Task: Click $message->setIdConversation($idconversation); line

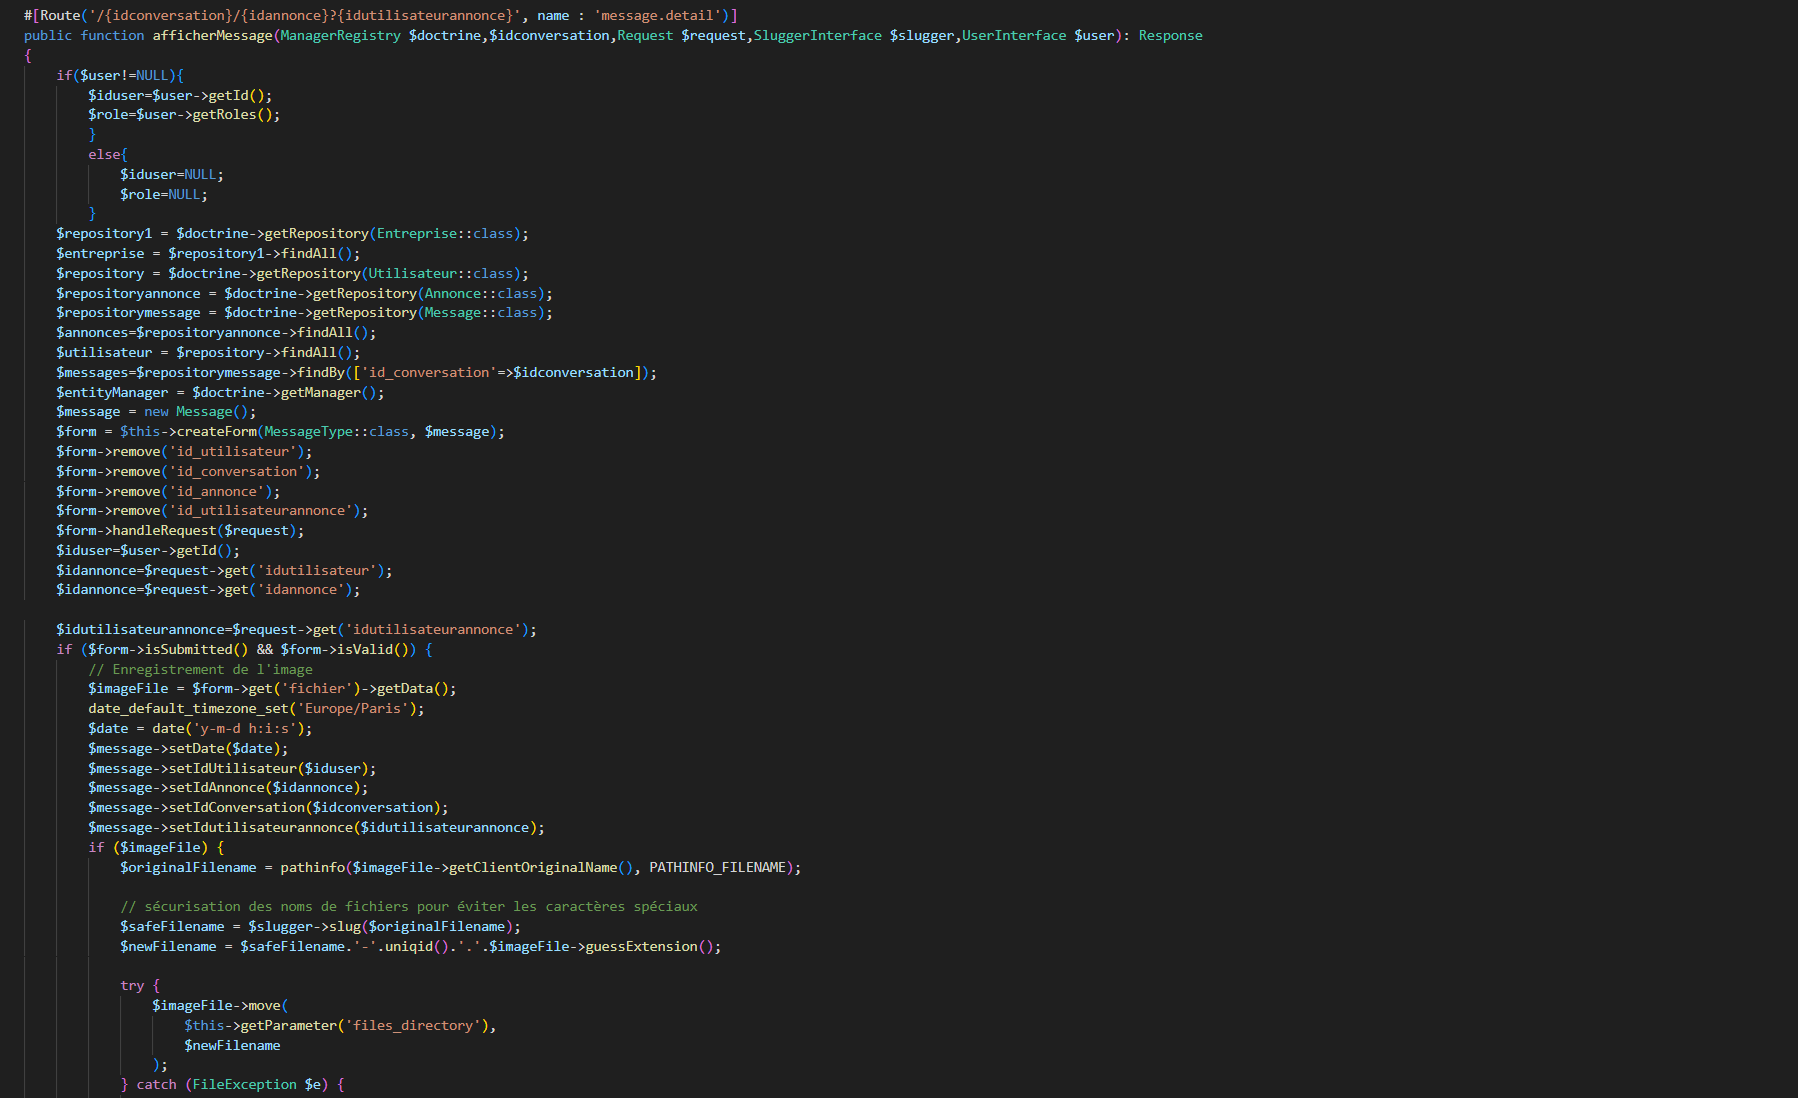Action: (268, 807)
